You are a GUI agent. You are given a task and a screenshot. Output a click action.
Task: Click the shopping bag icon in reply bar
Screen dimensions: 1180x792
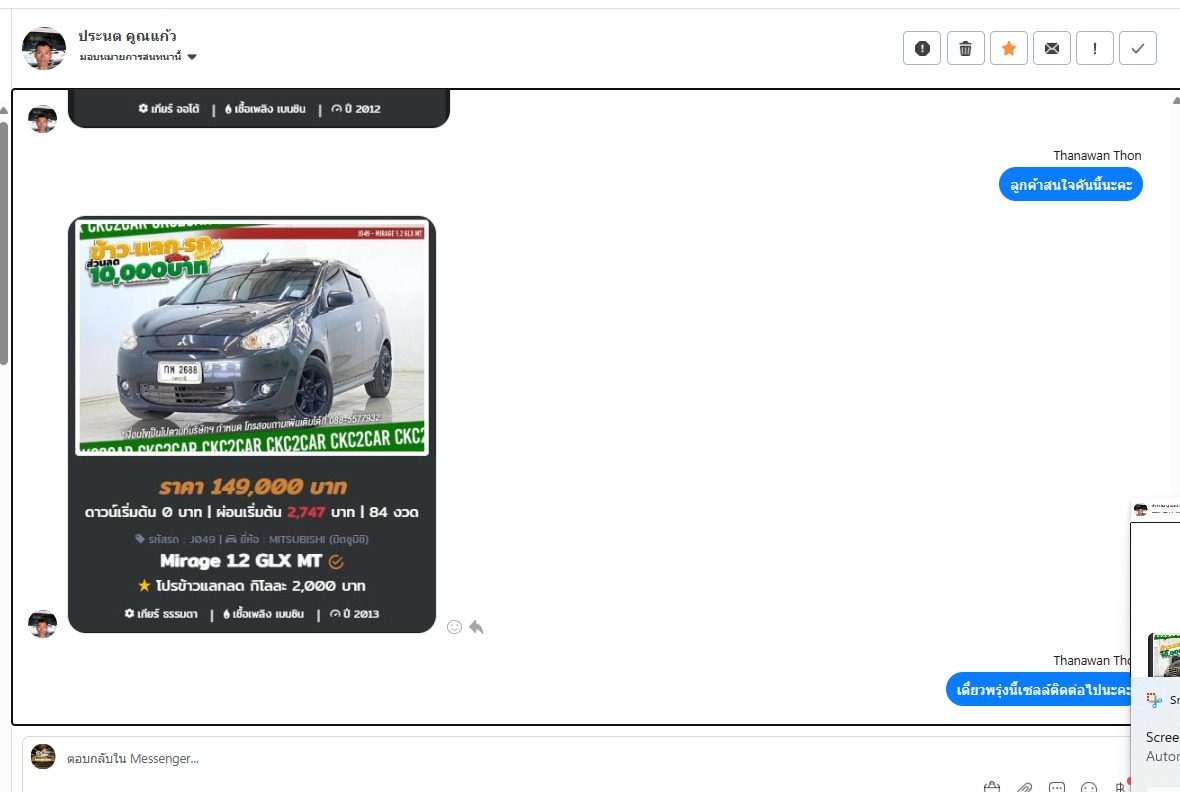pyautogui.click(x=991, y=787)
